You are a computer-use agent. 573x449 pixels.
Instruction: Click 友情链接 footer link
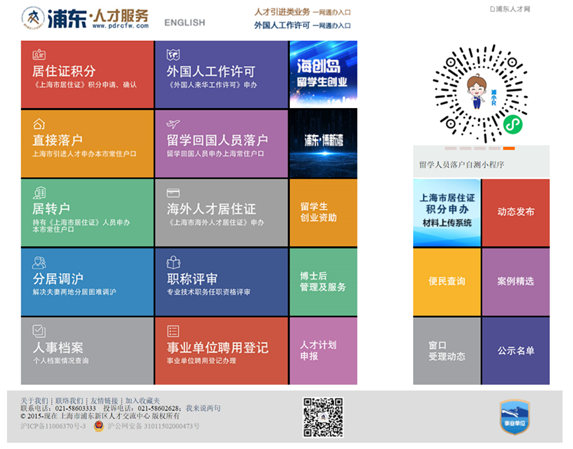pos(105,401)
